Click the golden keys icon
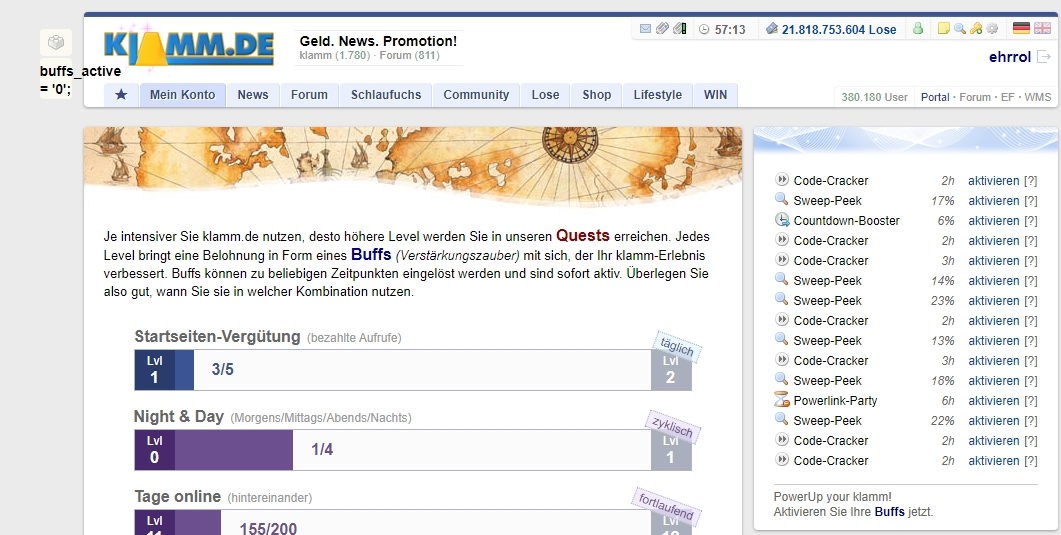Image resolution: width=1061 pixels, height=535 pixels. tap(975, 29)
